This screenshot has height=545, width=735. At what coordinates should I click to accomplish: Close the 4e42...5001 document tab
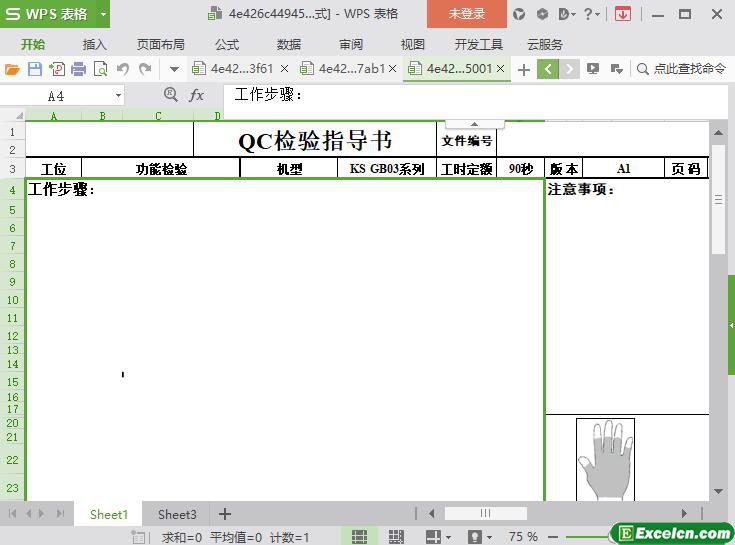tap(501, 69)
